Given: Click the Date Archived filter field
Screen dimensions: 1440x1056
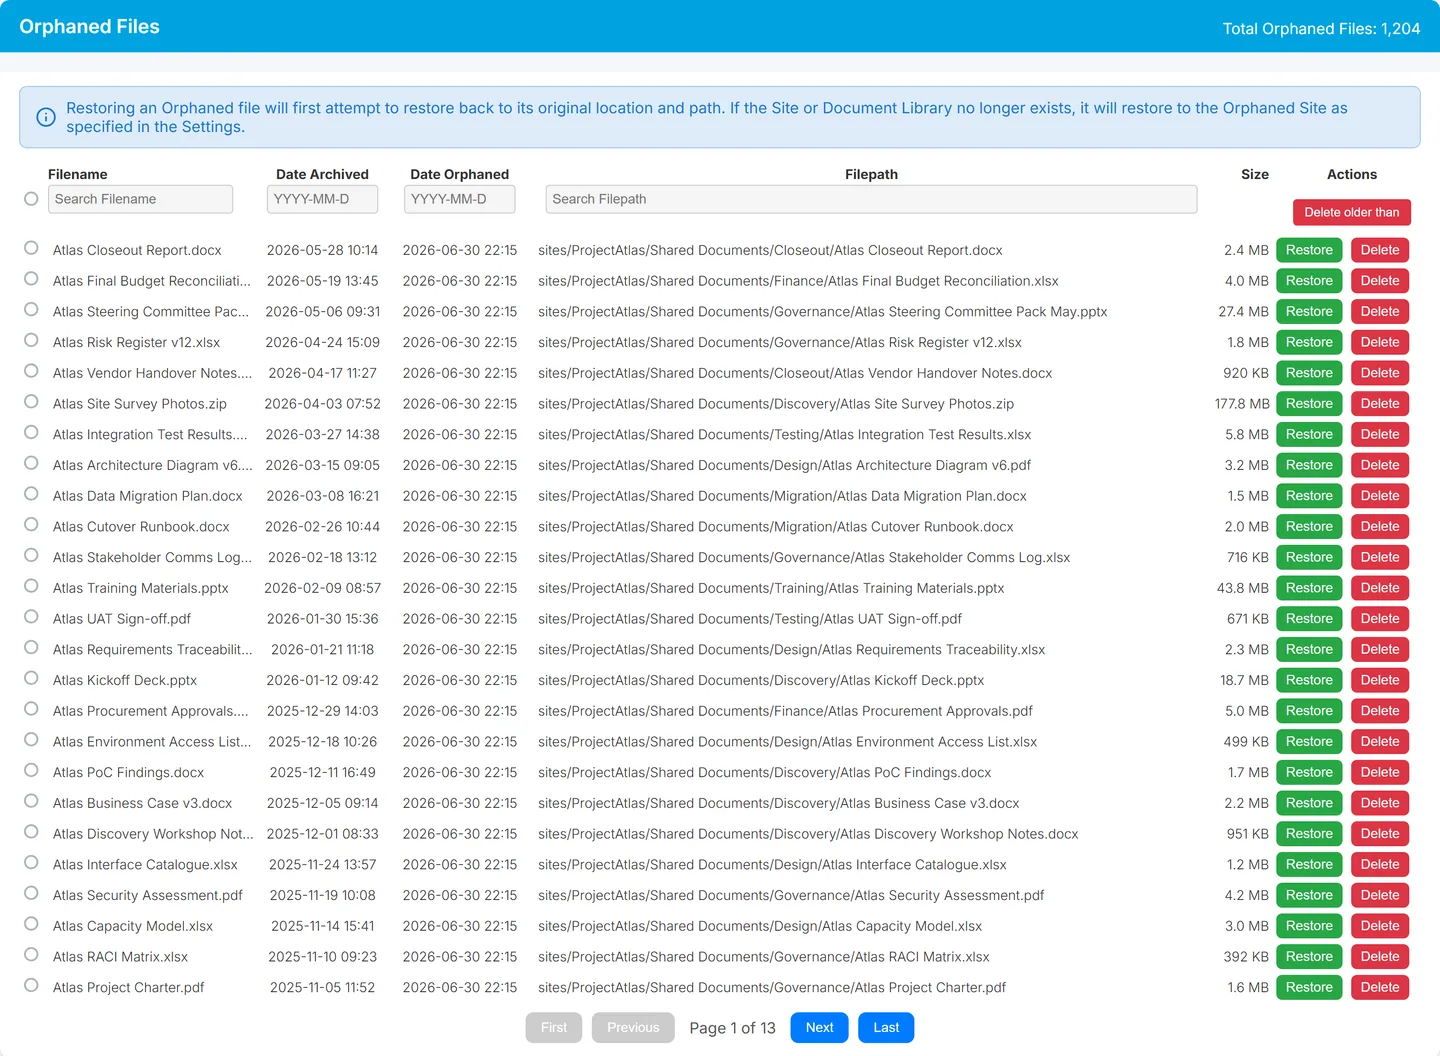Looking at the screenshot, I should pyautogui.click(x=322, y=199).
